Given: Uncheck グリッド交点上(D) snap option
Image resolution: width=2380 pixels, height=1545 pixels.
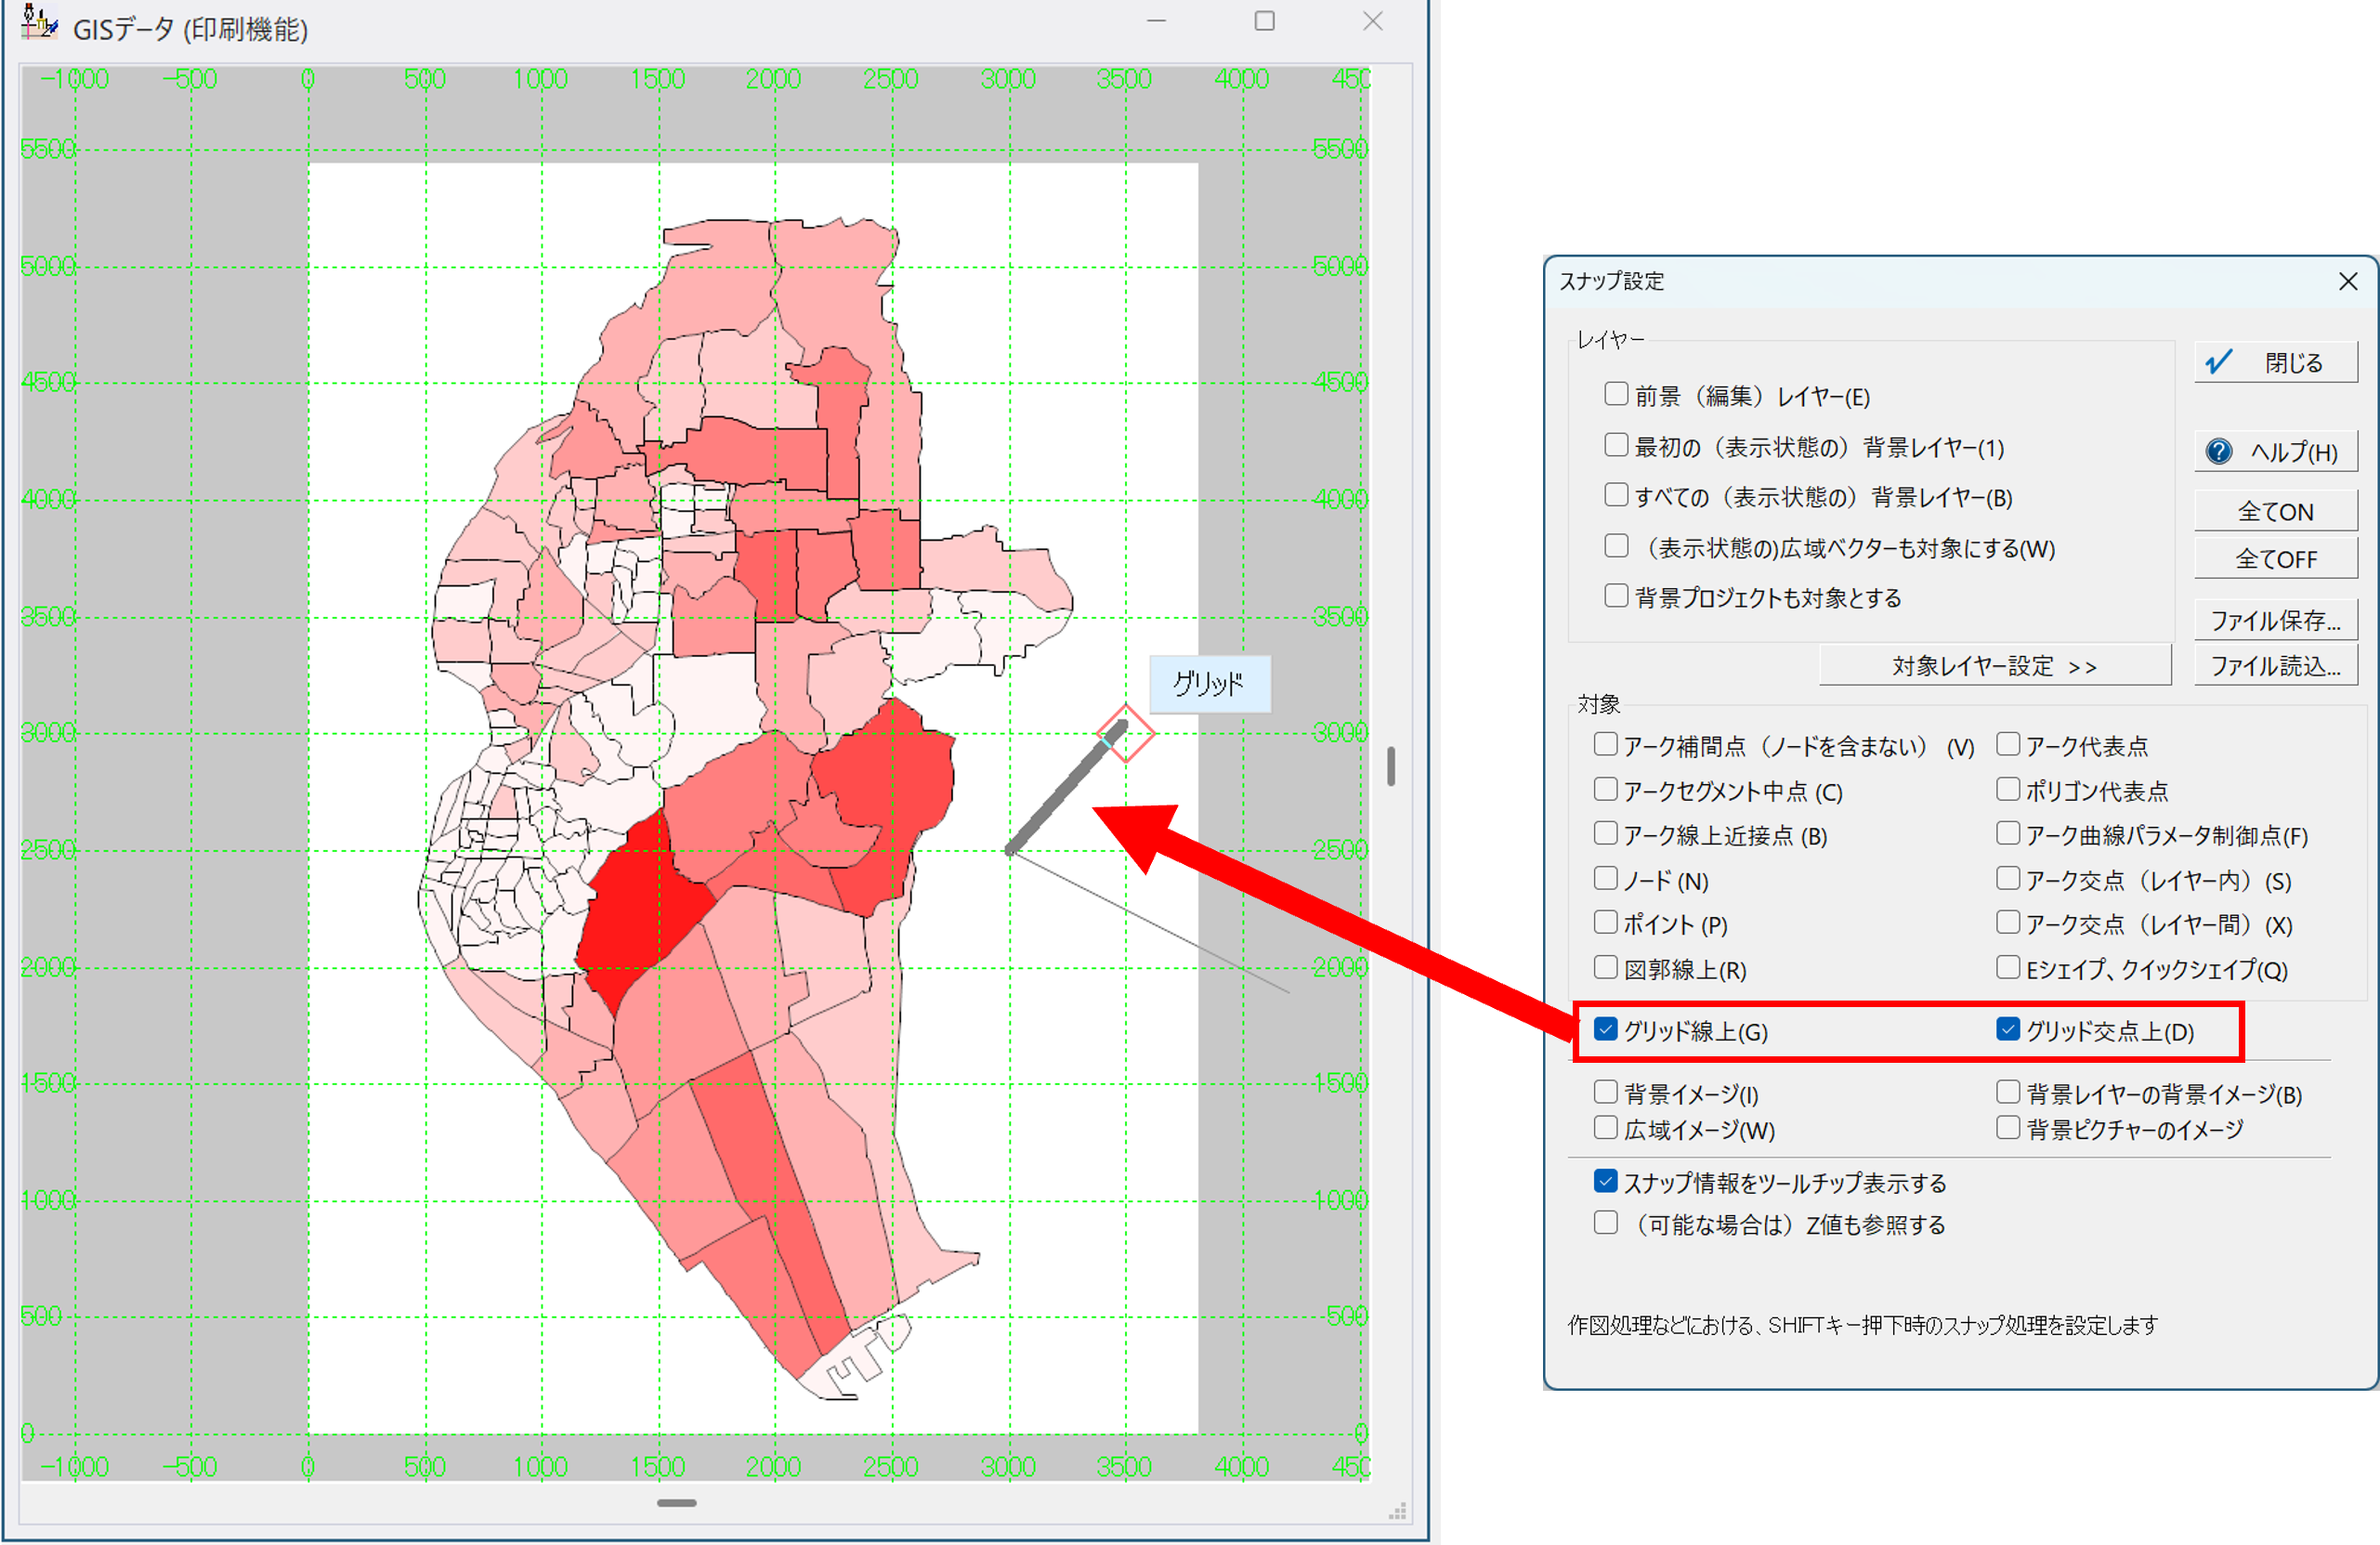Looking at the screenshot, I should [2008, 1029].
